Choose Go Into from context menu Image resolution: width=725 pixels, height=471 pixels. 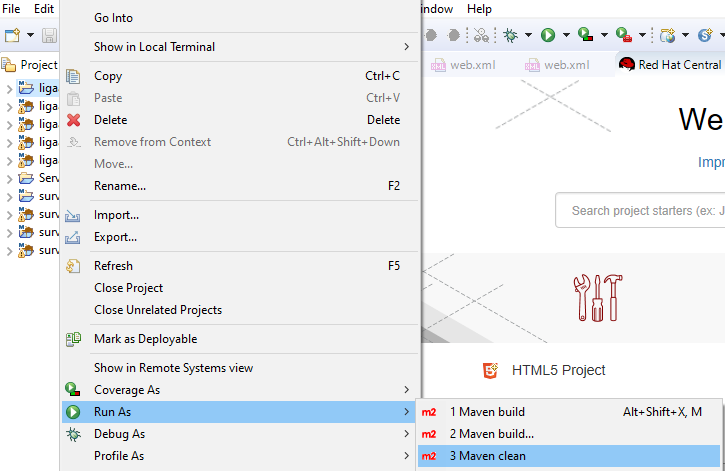click(x=240, y=18)
